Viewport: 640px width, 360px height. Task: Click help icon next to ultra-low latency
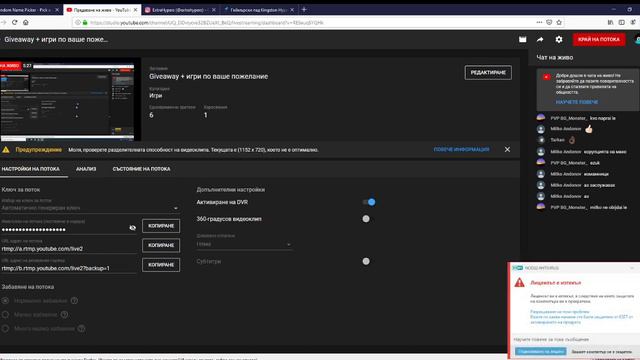pos(82,329)
